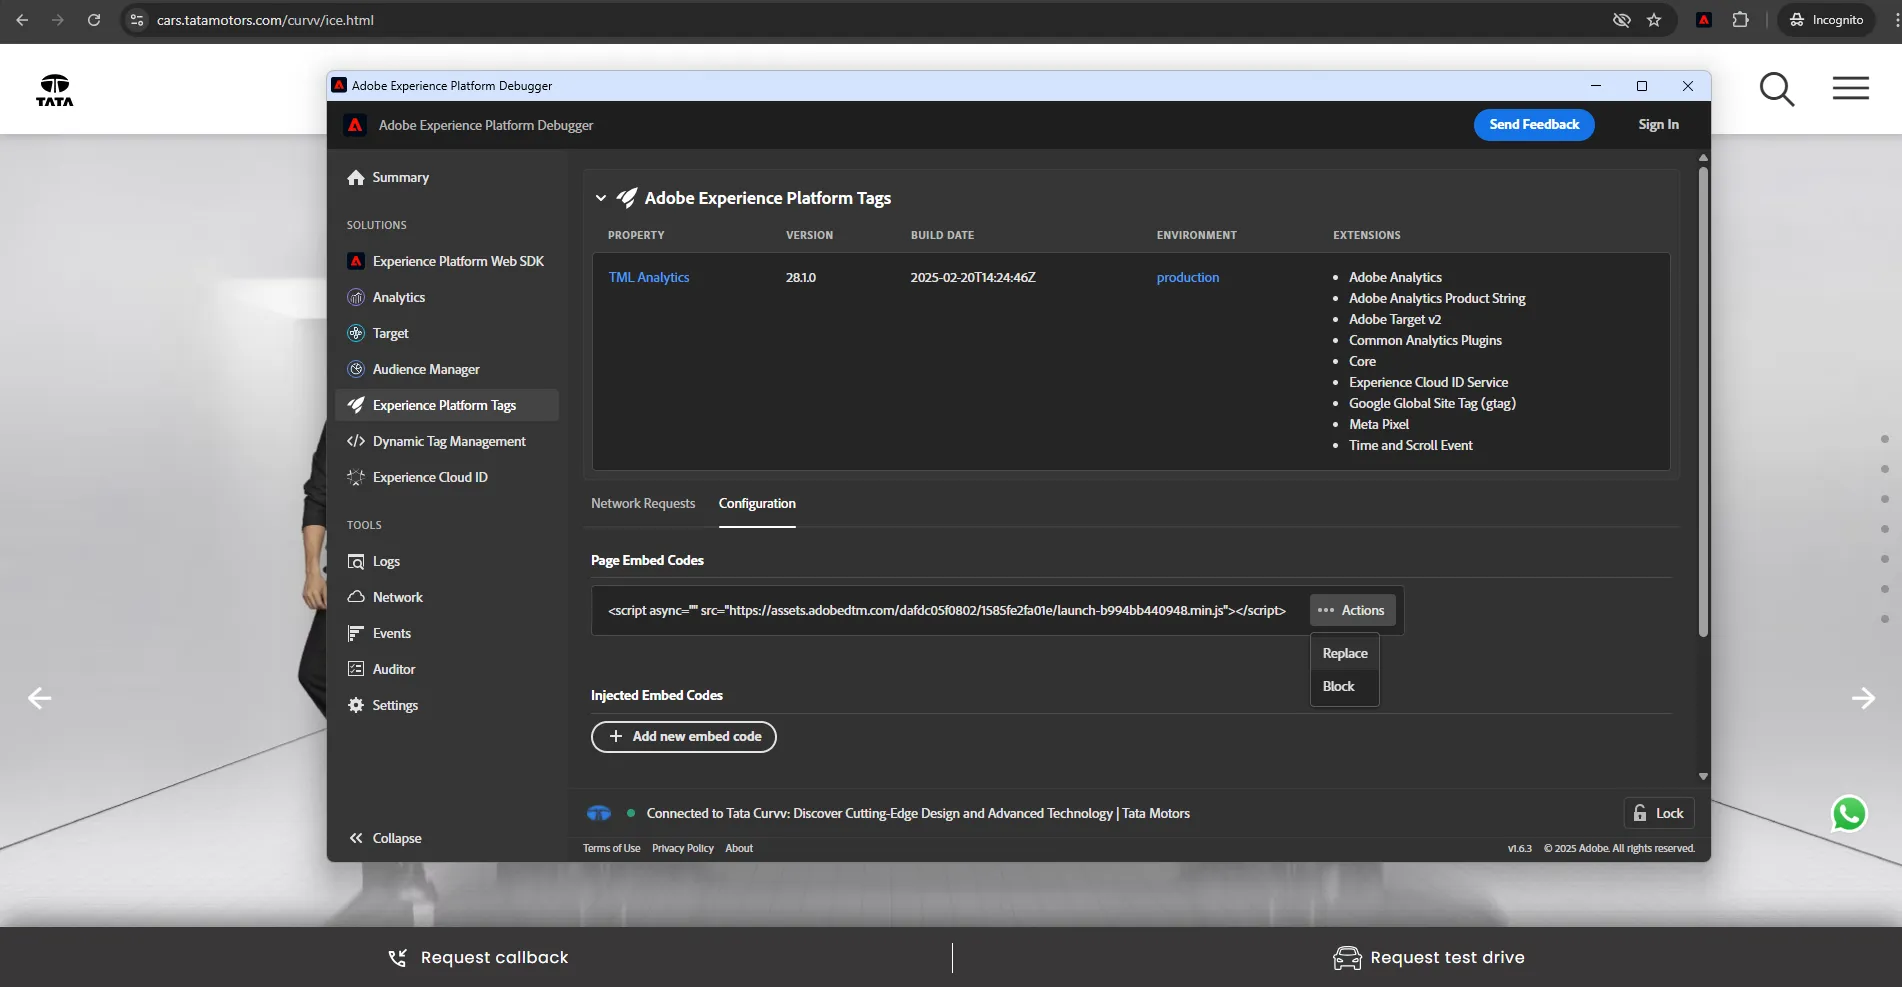The image size is (1902, 987).
Task: Open the Network cloud icon
Action: (x=356, y=597)
